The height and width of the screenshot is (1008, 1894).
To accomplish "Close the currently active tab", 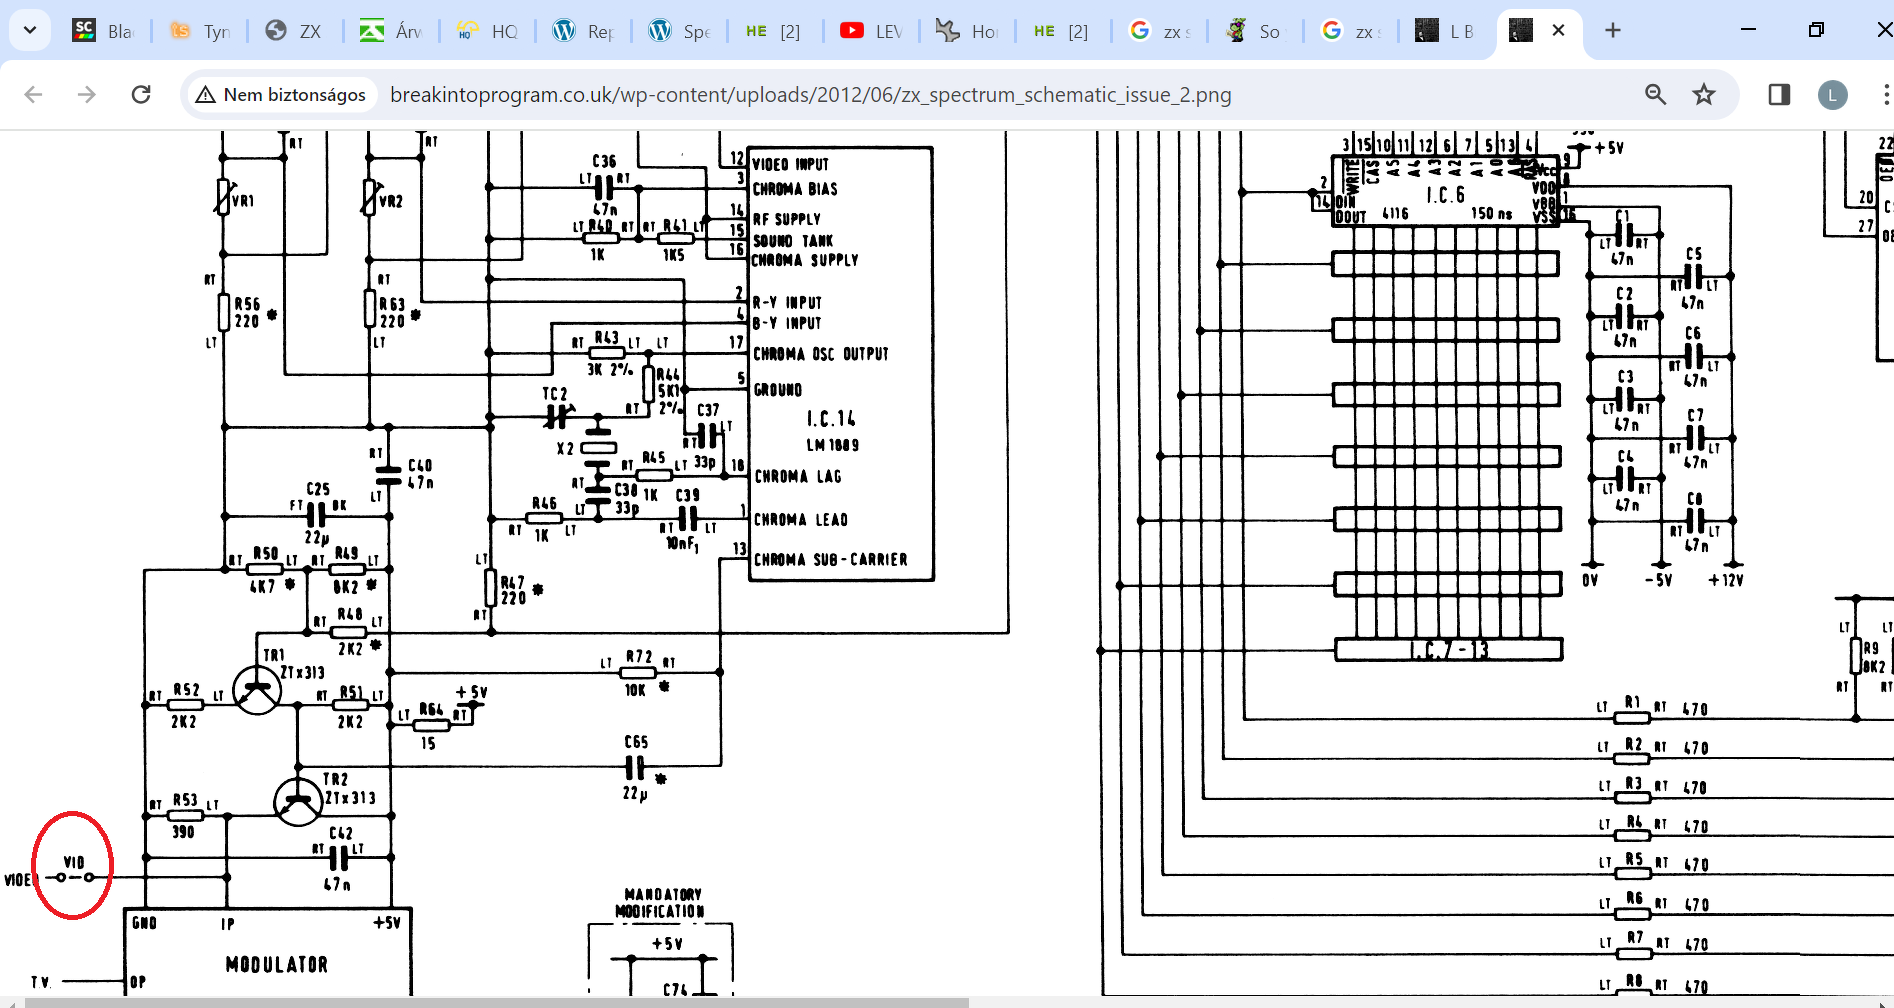I will [1558, 30].
